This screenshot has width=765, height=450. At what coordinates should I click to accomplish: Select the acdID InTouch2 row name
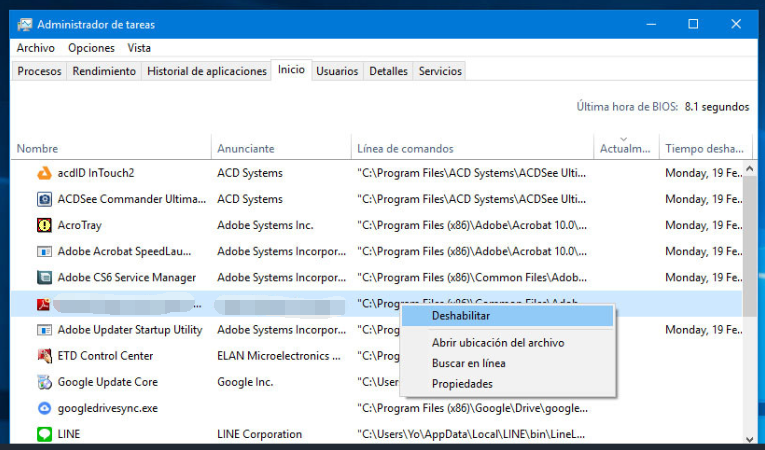[x=96, y=173]
